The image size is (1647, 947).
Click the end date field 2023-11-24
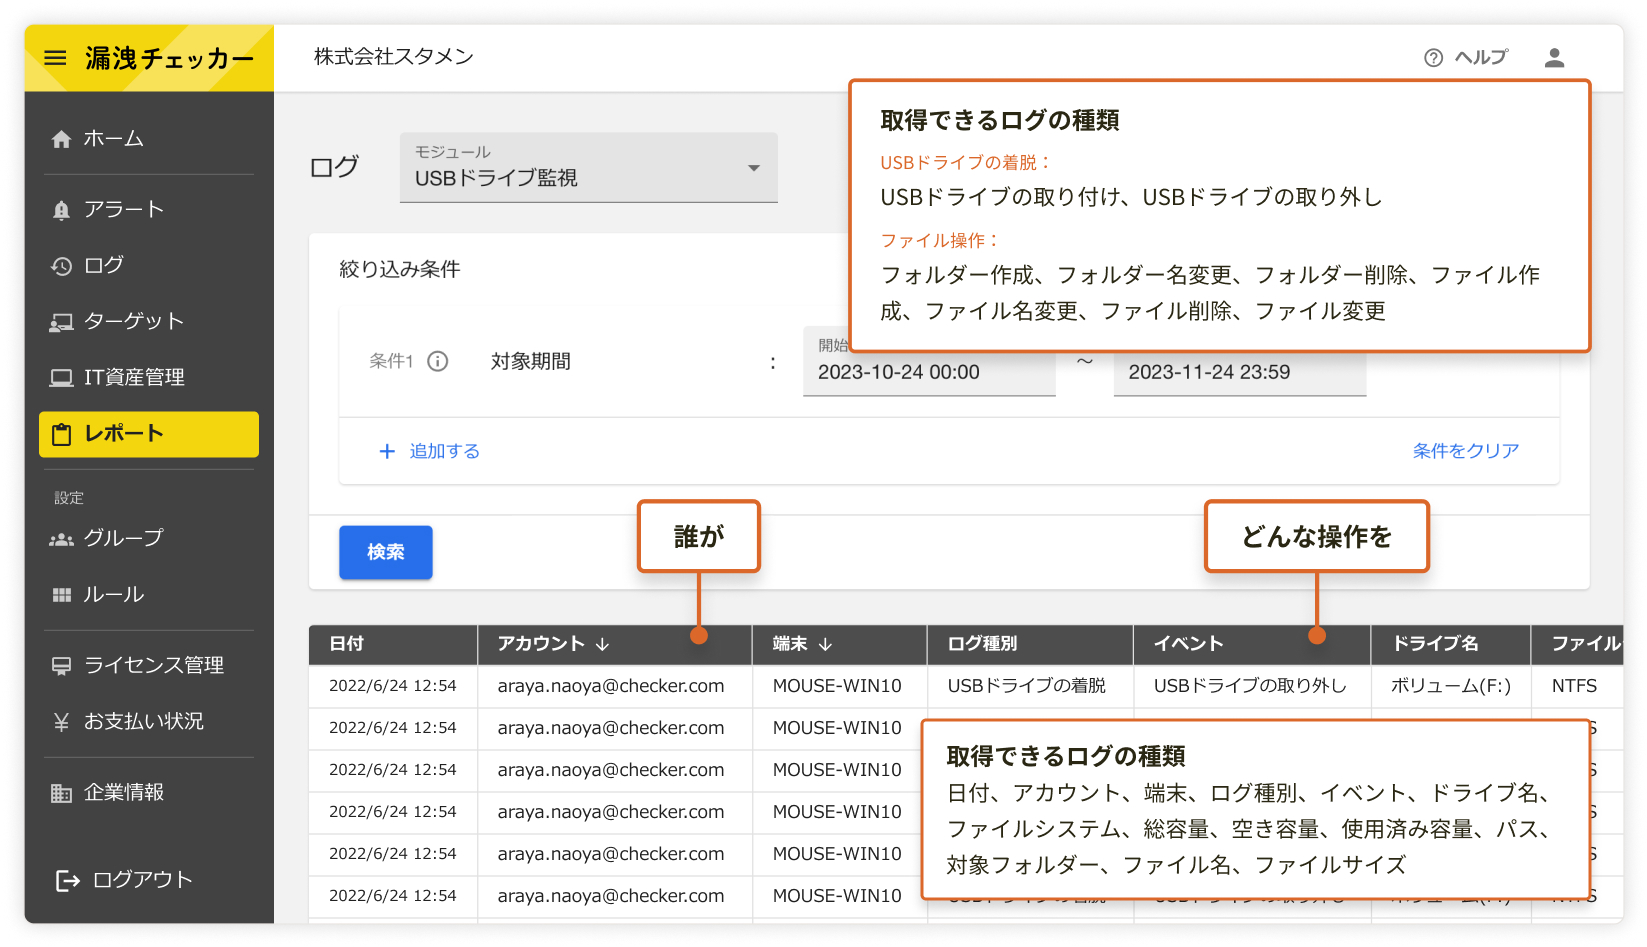click(x=1239, y=372)
